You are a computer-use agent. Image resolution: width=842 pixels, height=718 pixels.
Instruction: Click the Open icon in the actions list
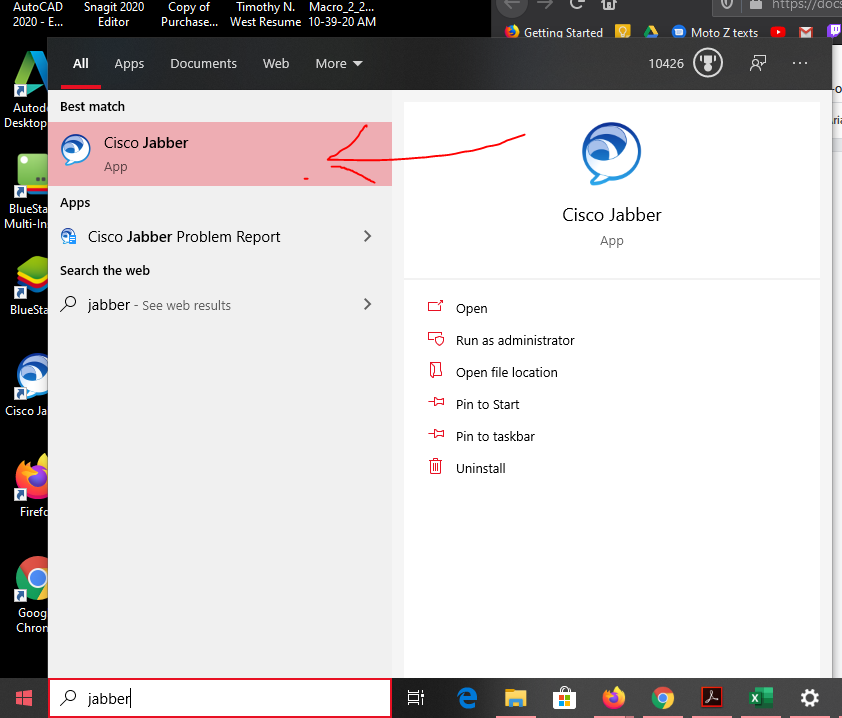click(x=435, y=307)
